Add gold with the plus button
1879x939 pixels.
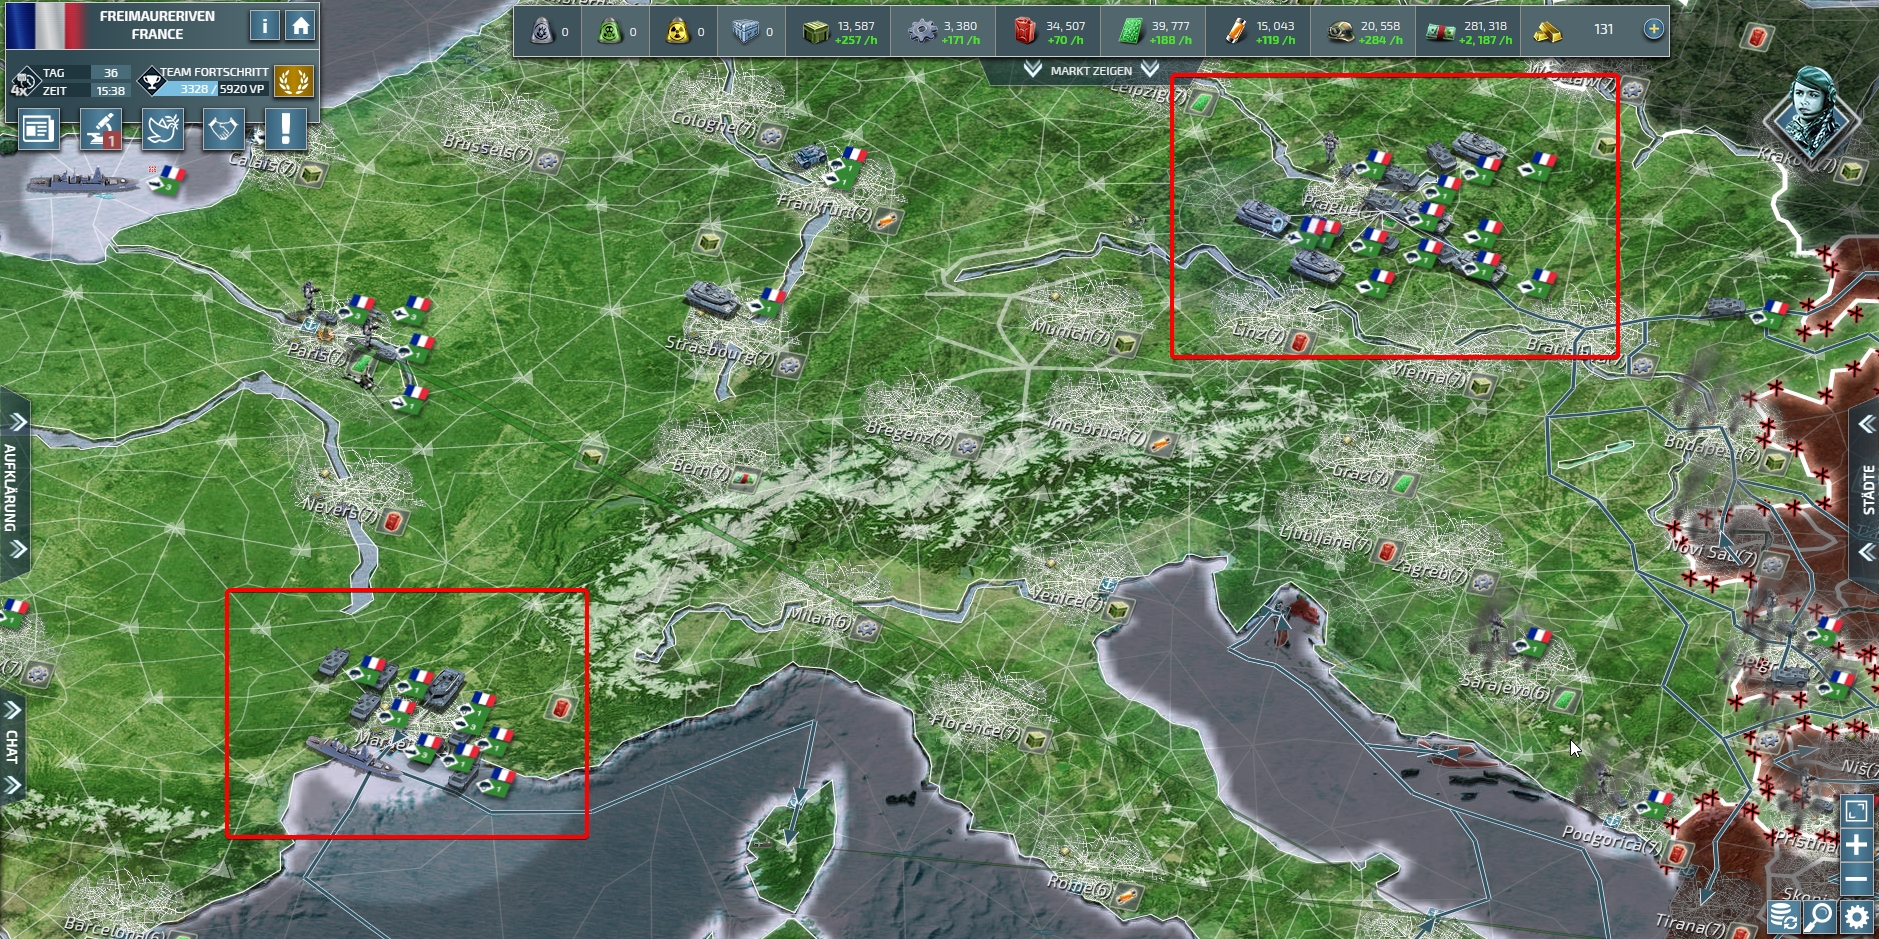point(1654,30)
